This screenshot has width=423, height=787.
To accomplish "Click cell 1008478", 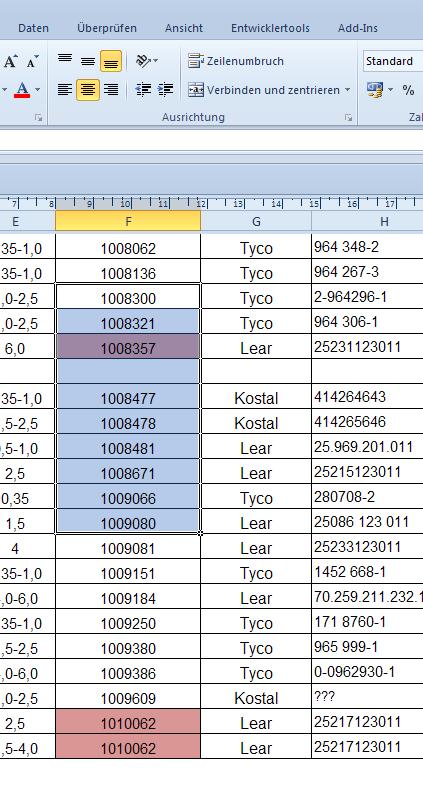I will pos(128,422).
